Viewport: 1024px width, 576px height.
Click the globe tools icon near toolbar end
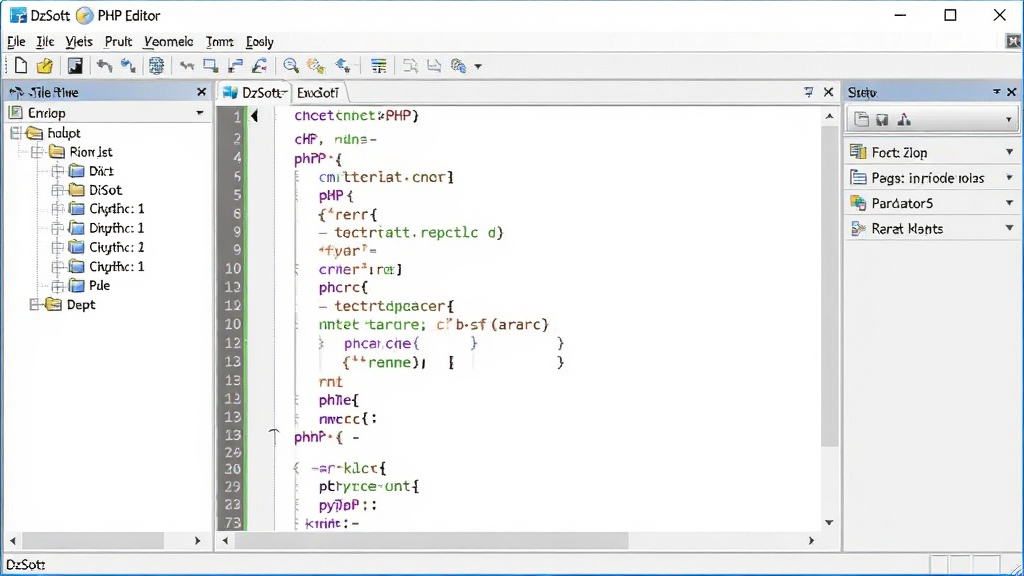pos(459,66)
